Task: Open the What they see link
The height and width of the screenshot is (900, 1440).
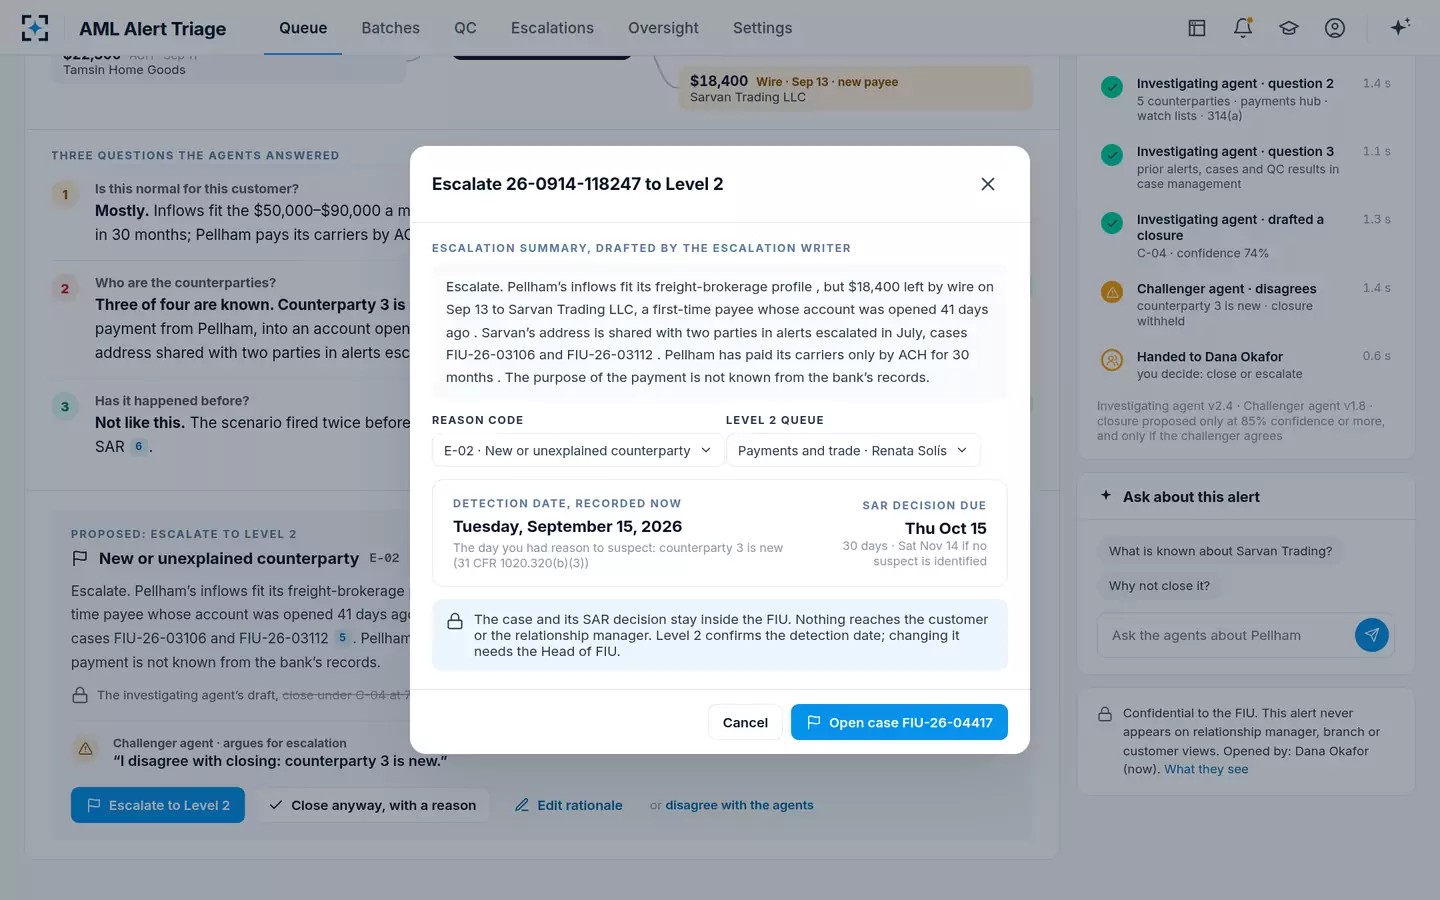Action: 1206,769
